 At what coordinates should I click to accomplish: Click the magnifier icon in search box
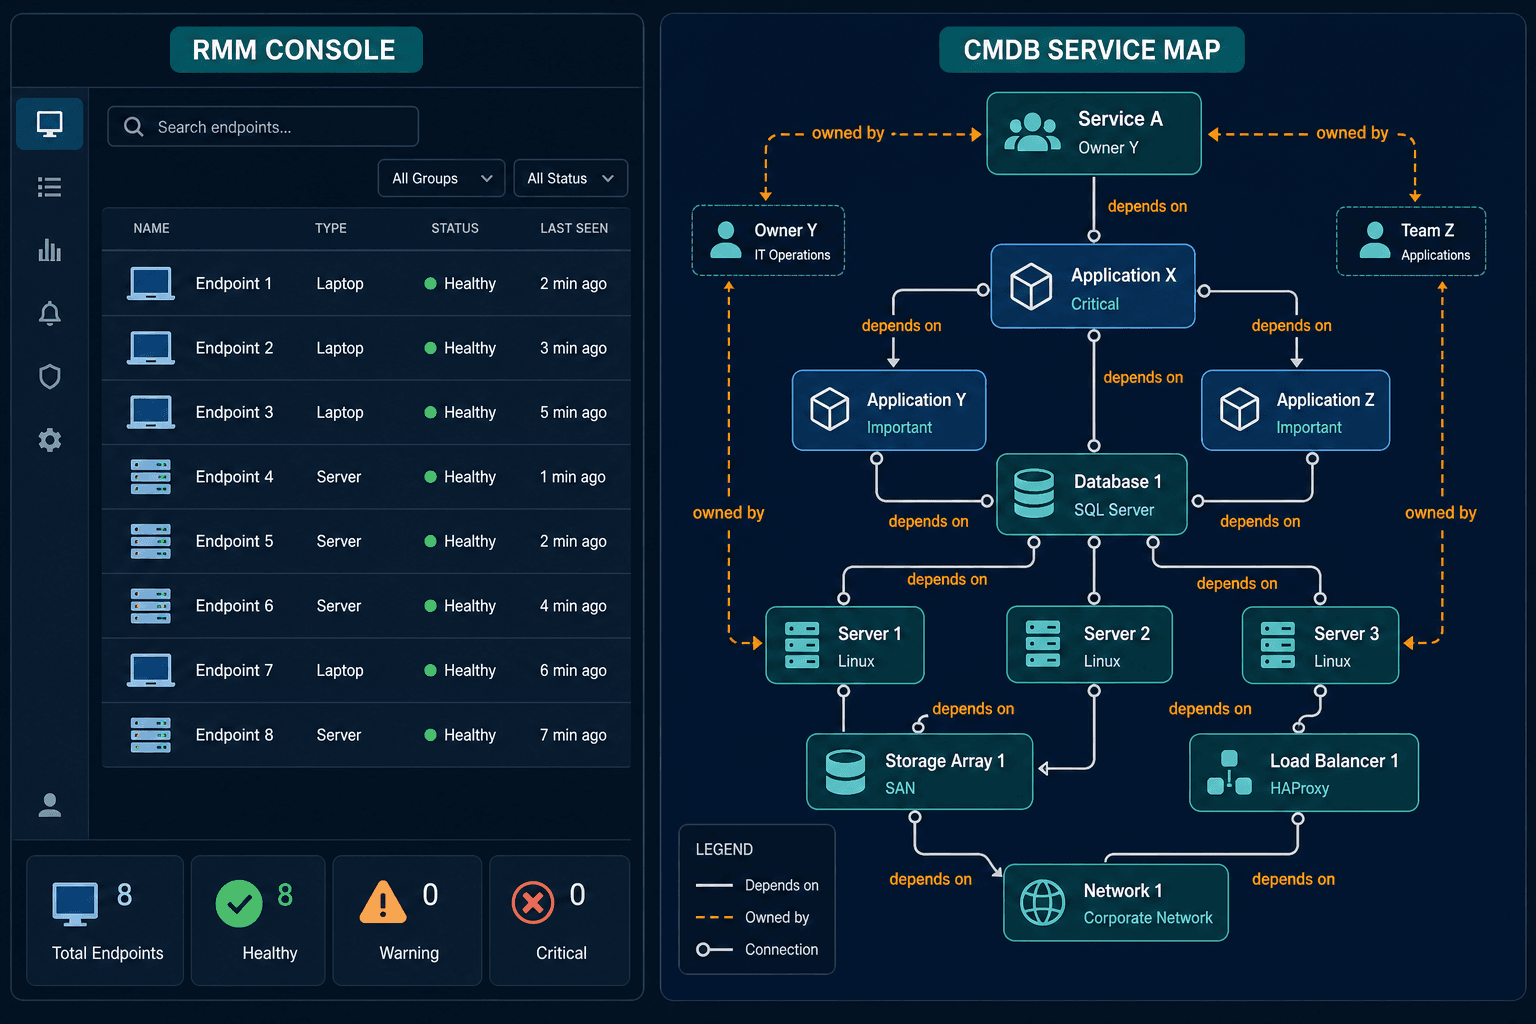(x=133, y=127)
